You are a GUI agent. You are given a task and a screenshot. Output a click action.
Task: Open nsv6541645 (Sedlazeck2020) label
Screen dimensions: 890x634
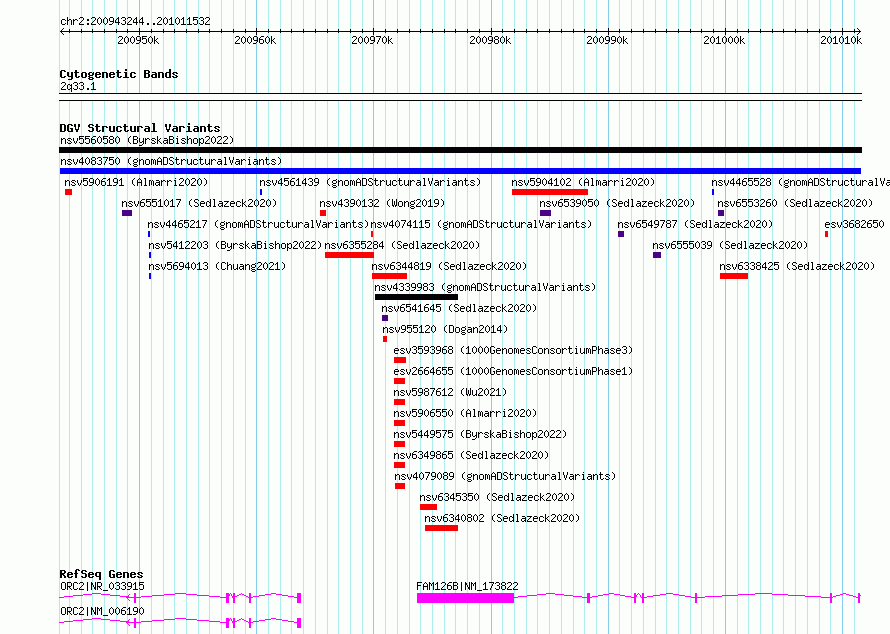pyautogui.click(x=459, y=308)
